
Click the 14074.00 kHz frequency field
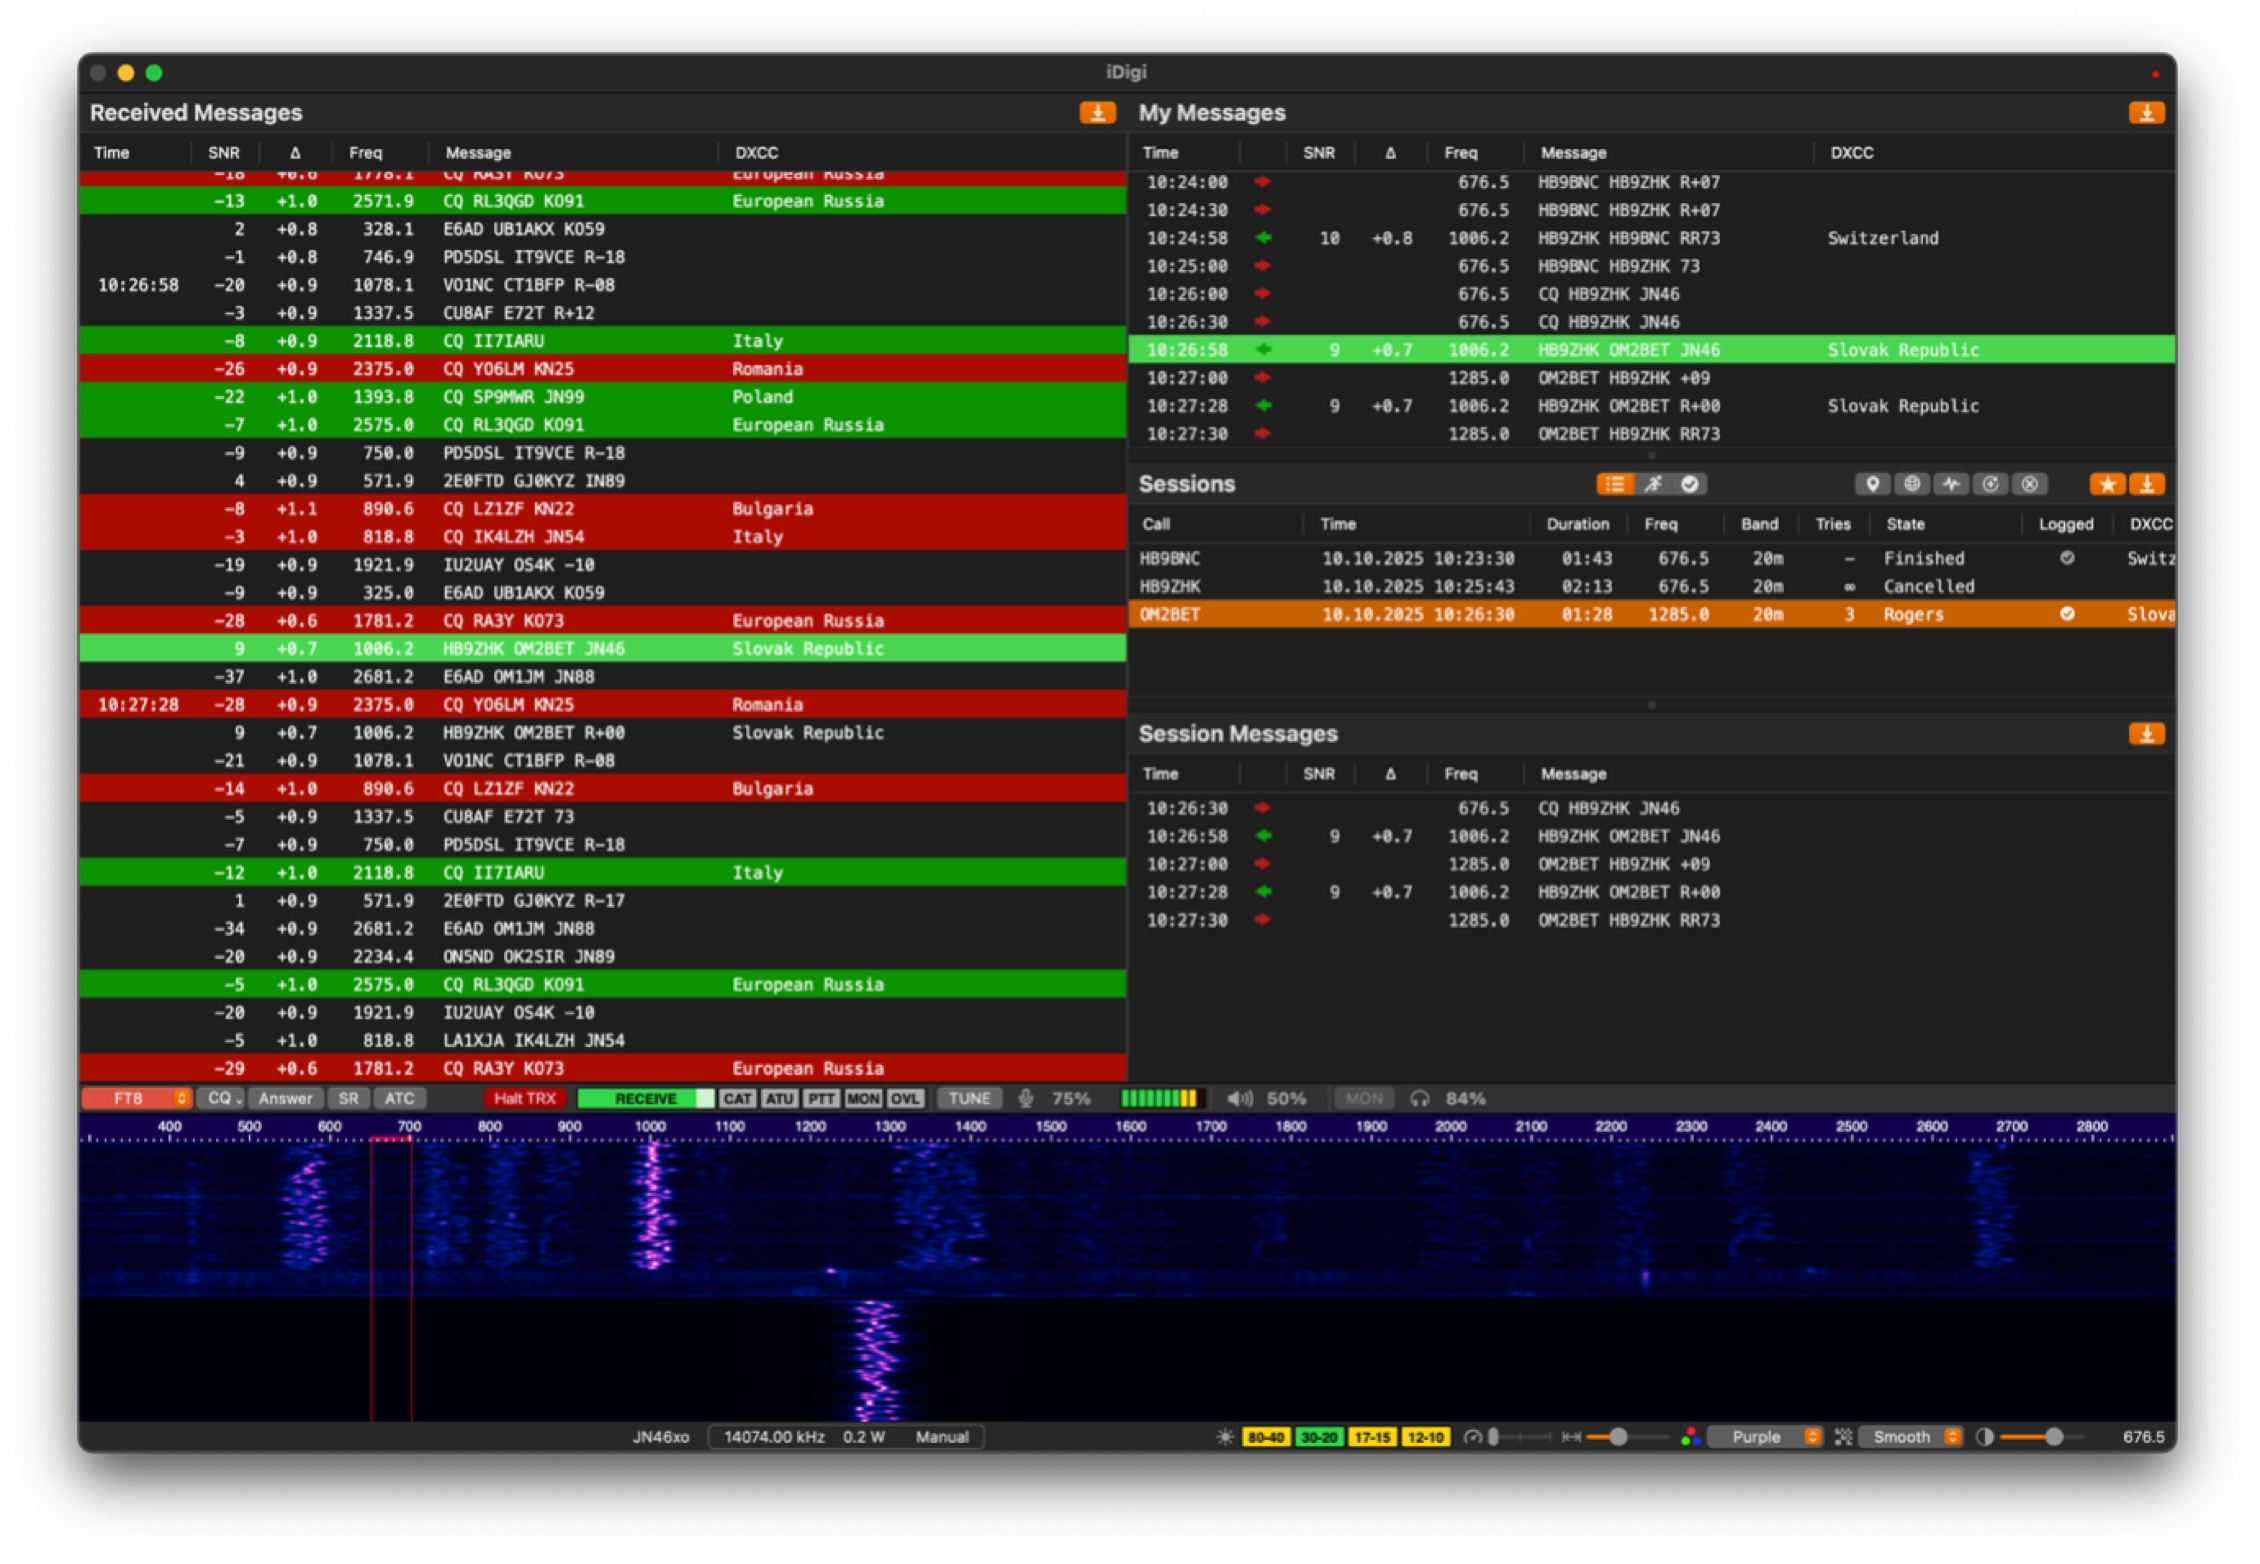point(775,1437)
